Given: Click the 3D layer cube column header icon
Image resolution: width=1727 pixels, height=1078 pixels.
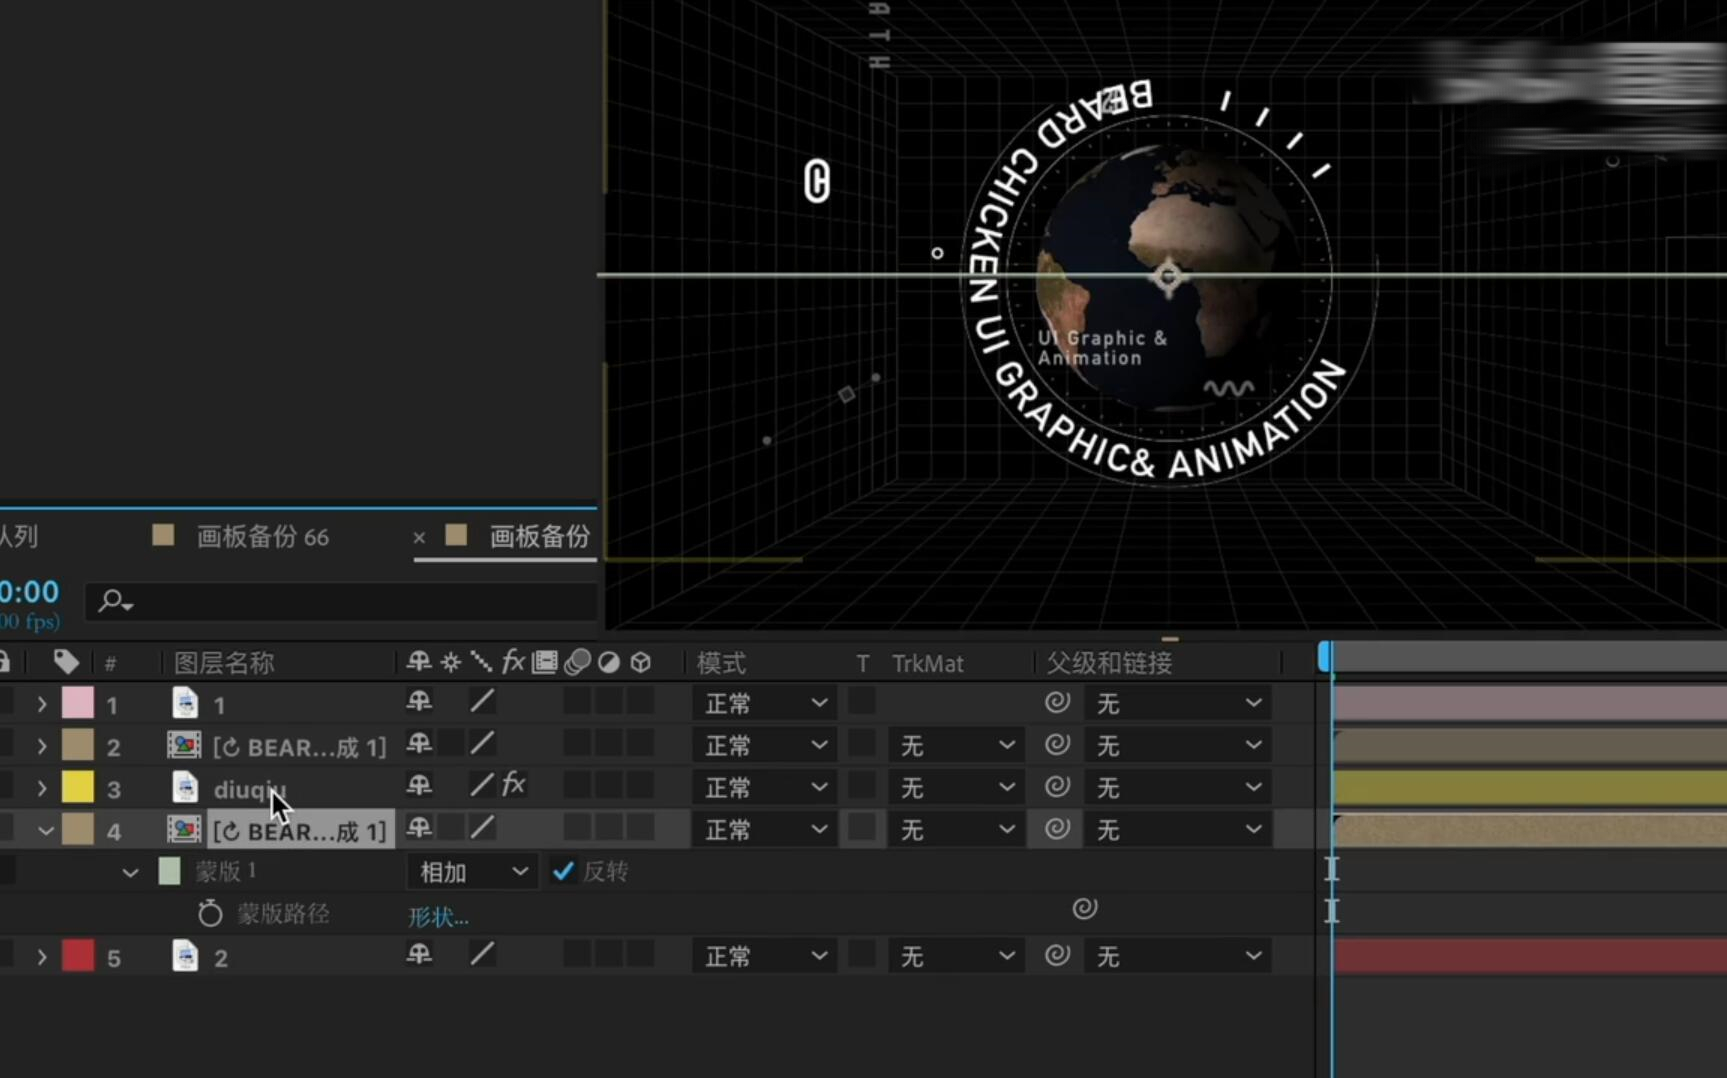Looking at the screenshot, I should tap(641, 662).
